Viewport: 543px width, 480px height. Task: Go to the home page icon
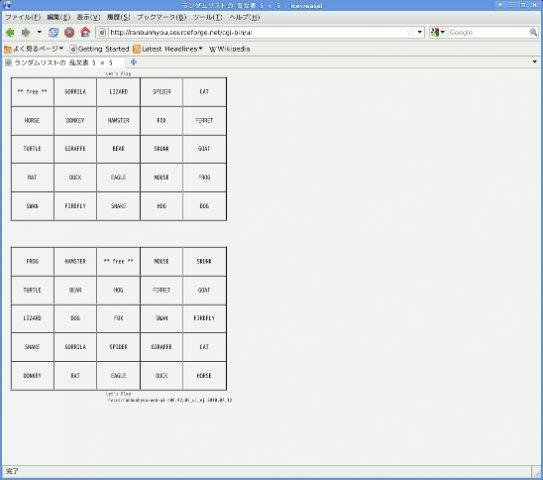[85, 32]
